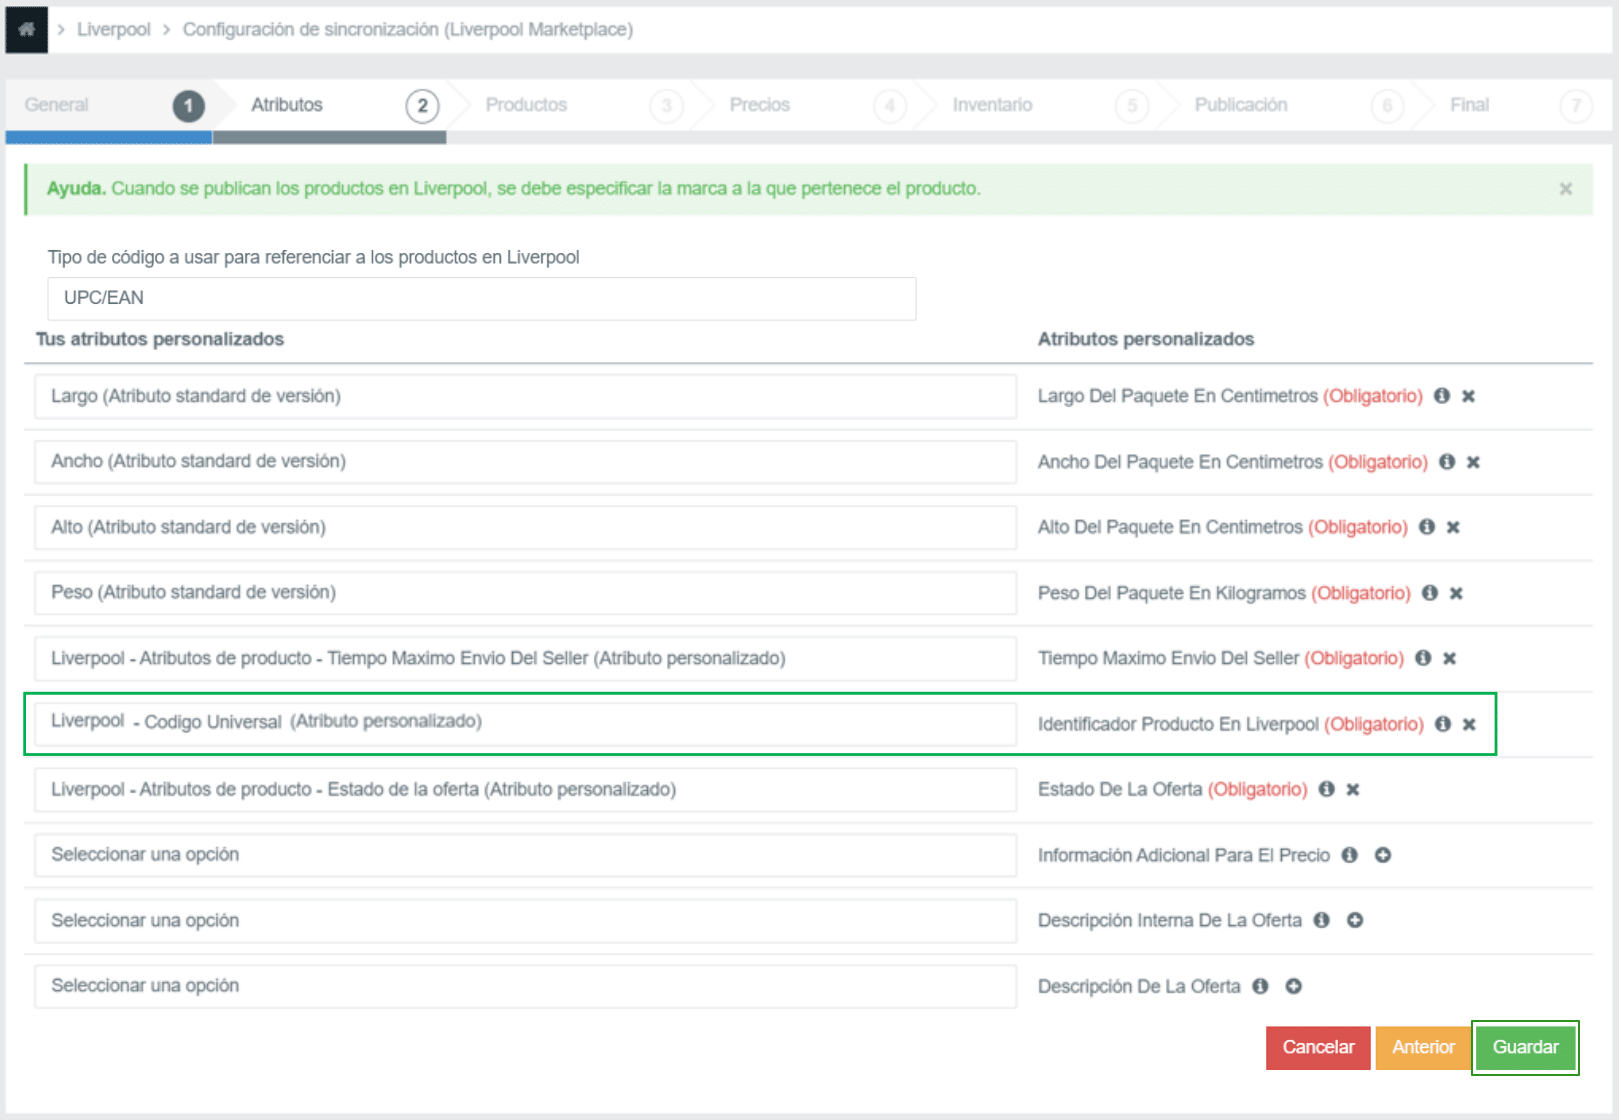
Task: Show info for Estado De La Oferta
Action: click(x=1327, y=789)
